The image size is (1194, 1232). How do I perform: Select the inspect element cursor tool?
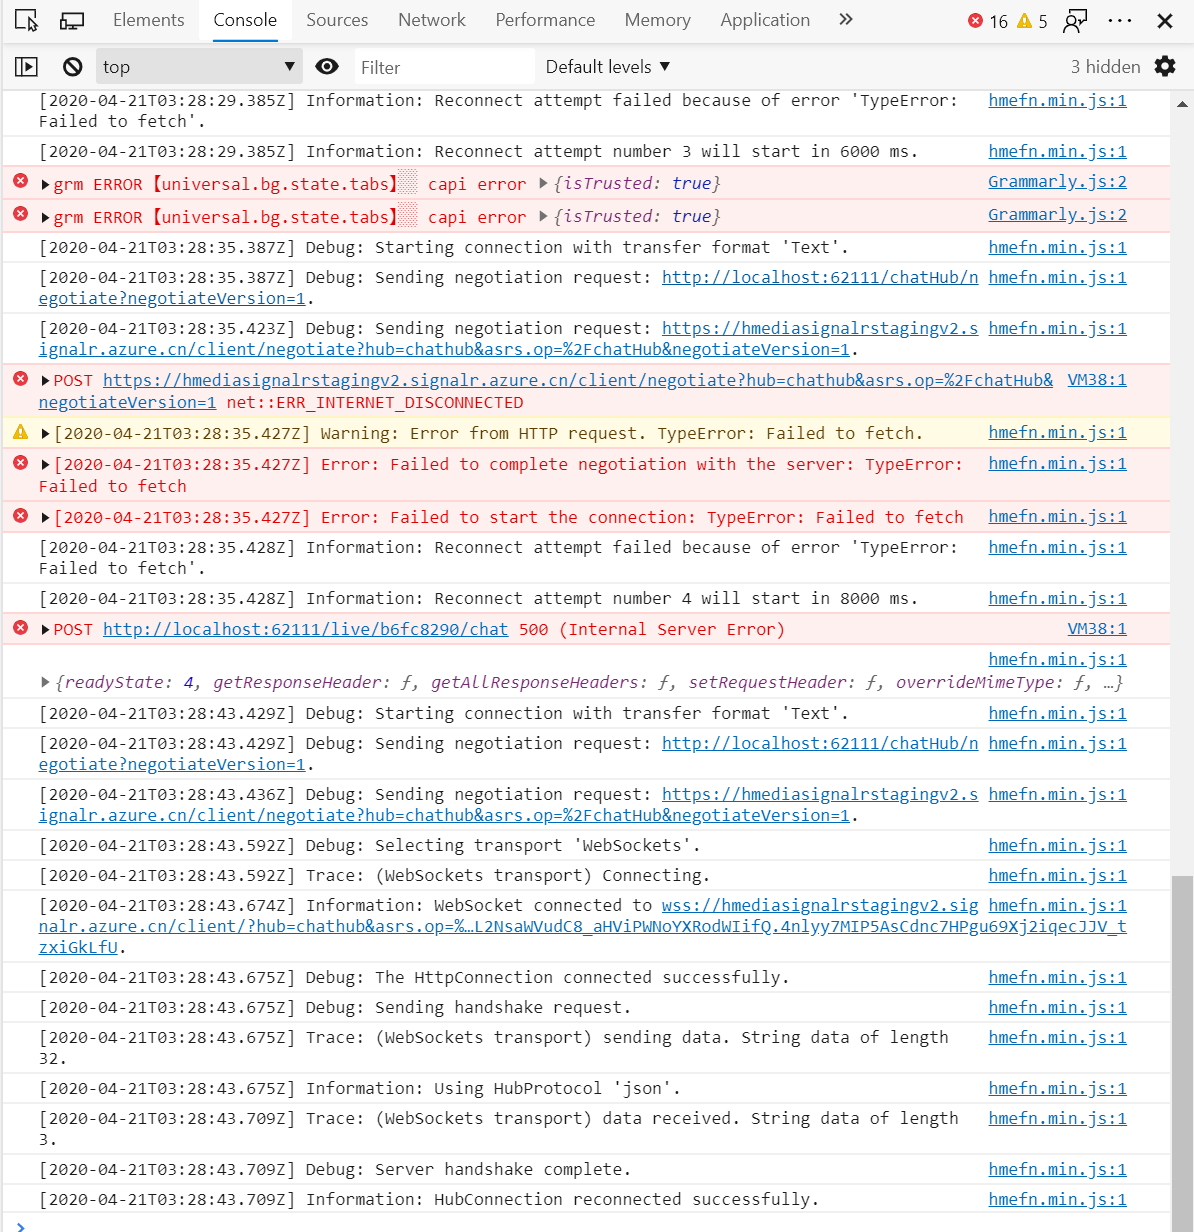pos(25,19)
